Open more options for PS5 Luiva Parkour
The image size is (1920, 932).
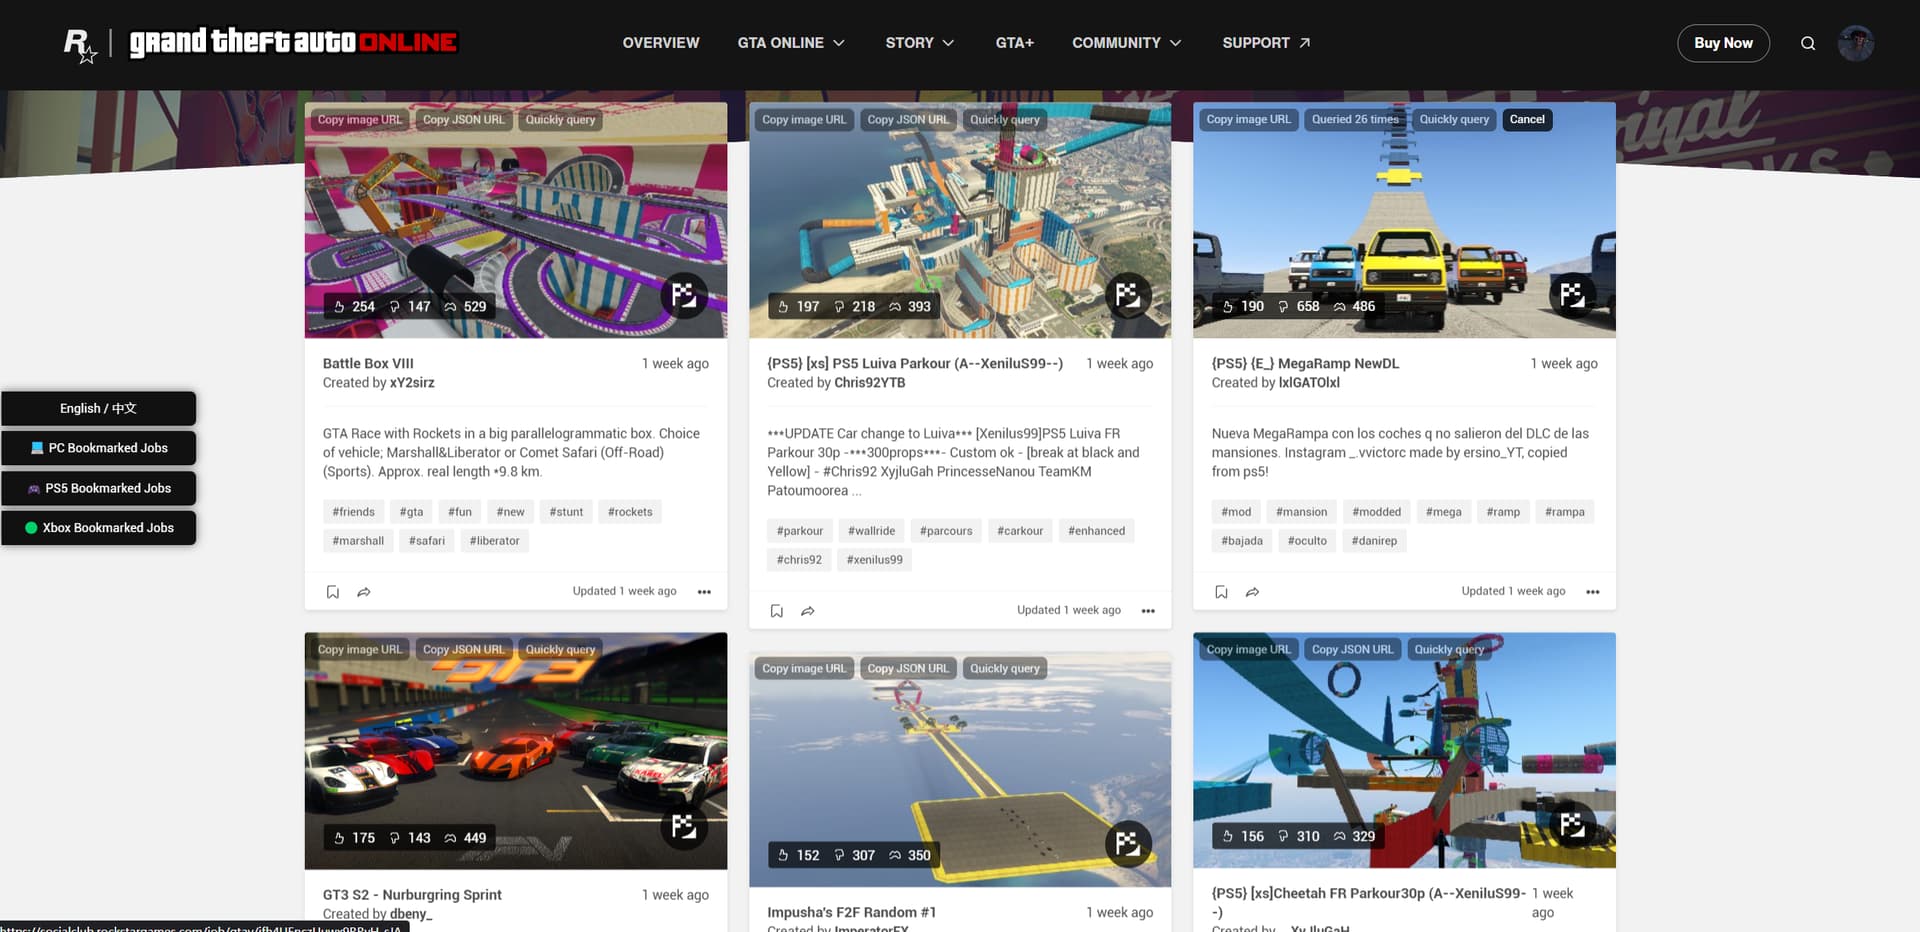(1148, 611)
